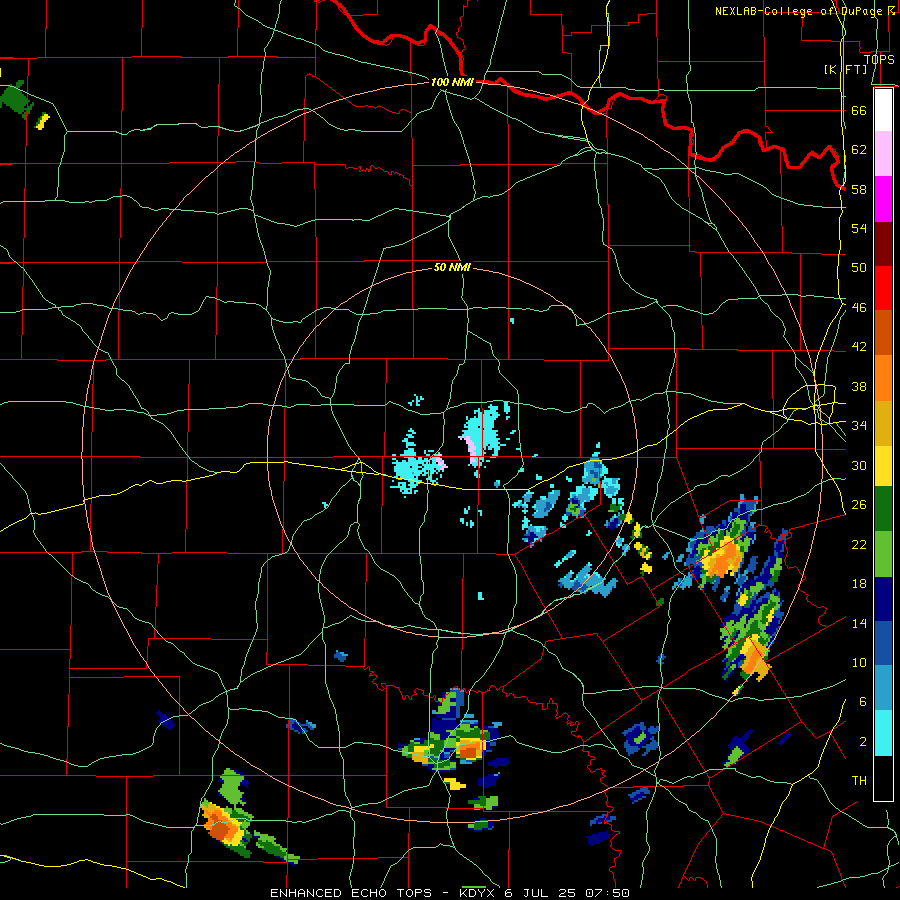Select the light blue legend swatch
The width and height of the screenshot is (900, 900).
[x=883, y=688]
